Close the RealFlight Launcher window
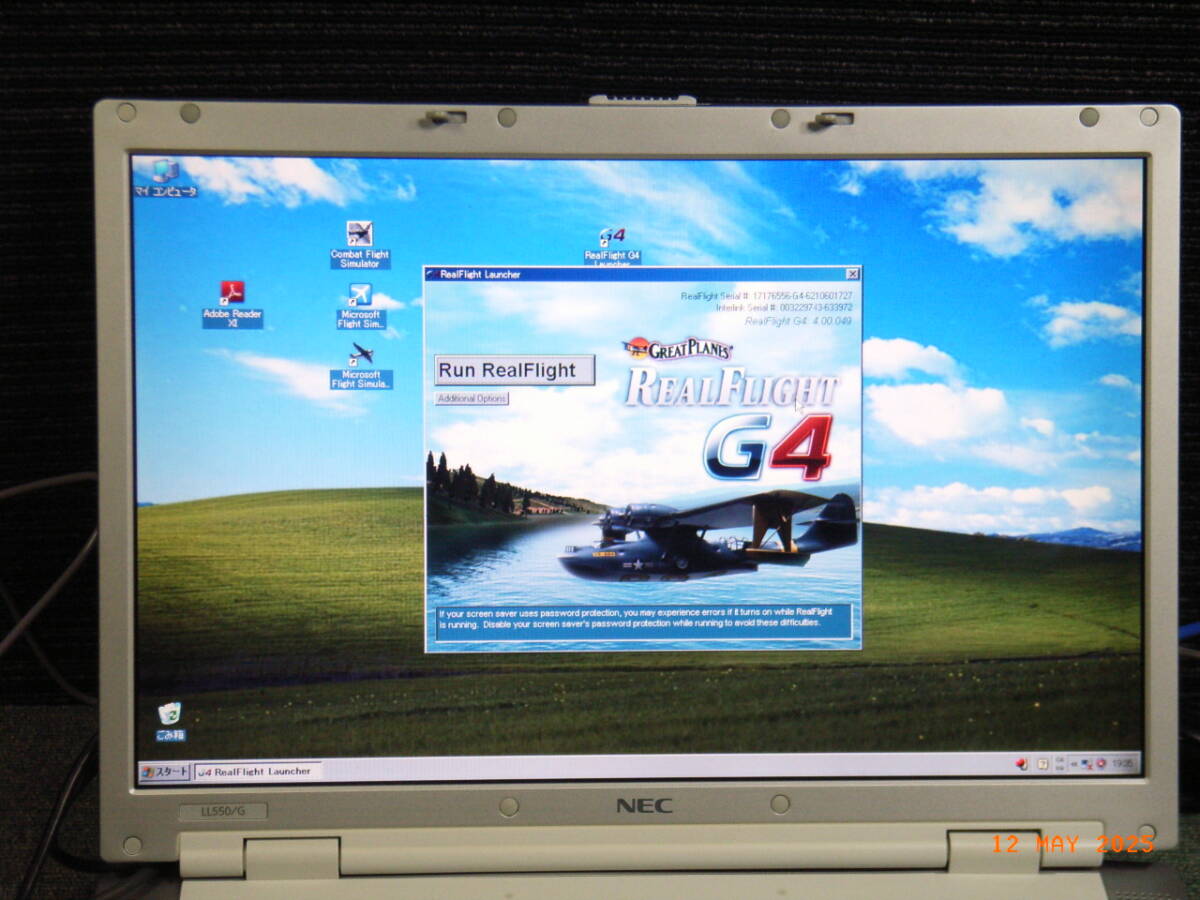The width and height of the screenshot is (1200, 900). [852, 273]
